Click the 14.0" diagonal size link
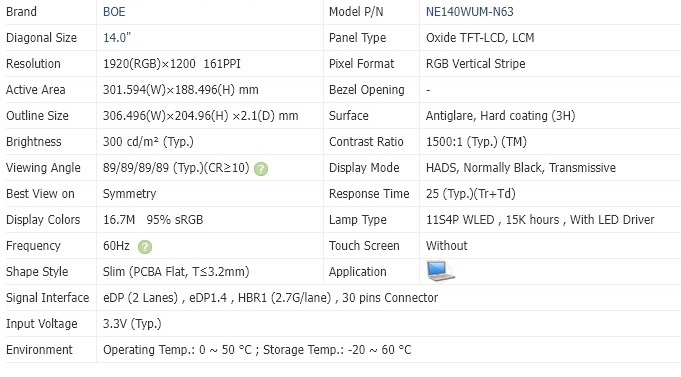 (x=116, y=38)
